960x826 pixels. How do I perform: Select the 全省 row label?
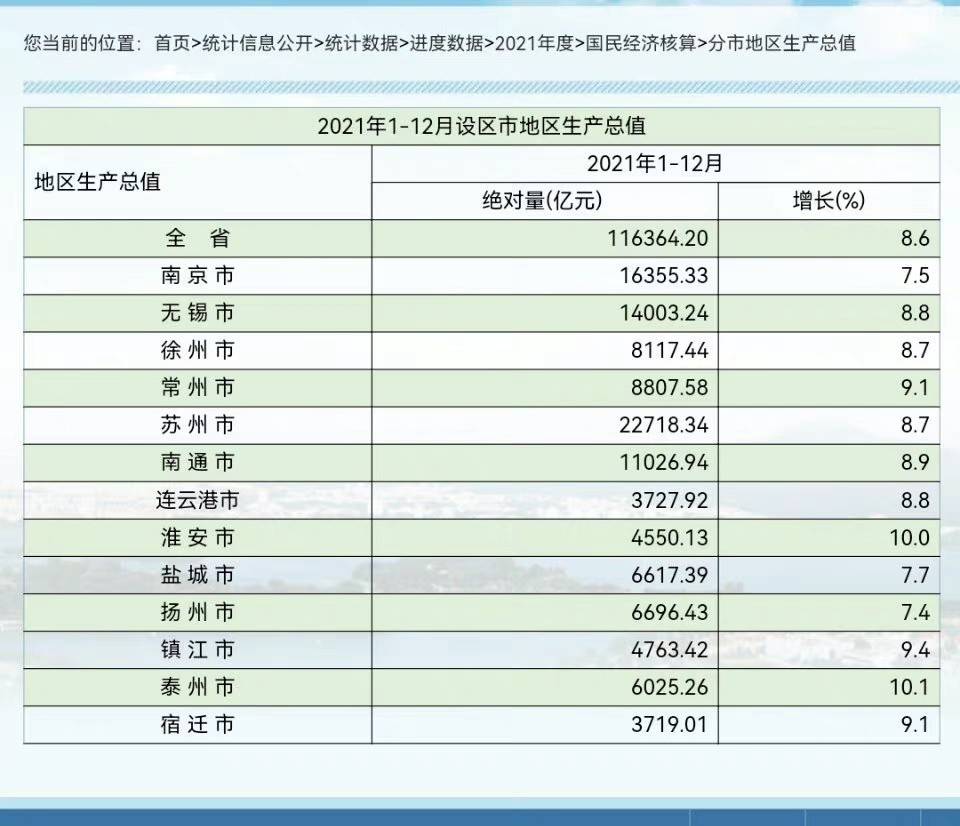click(x=197, y=238)
